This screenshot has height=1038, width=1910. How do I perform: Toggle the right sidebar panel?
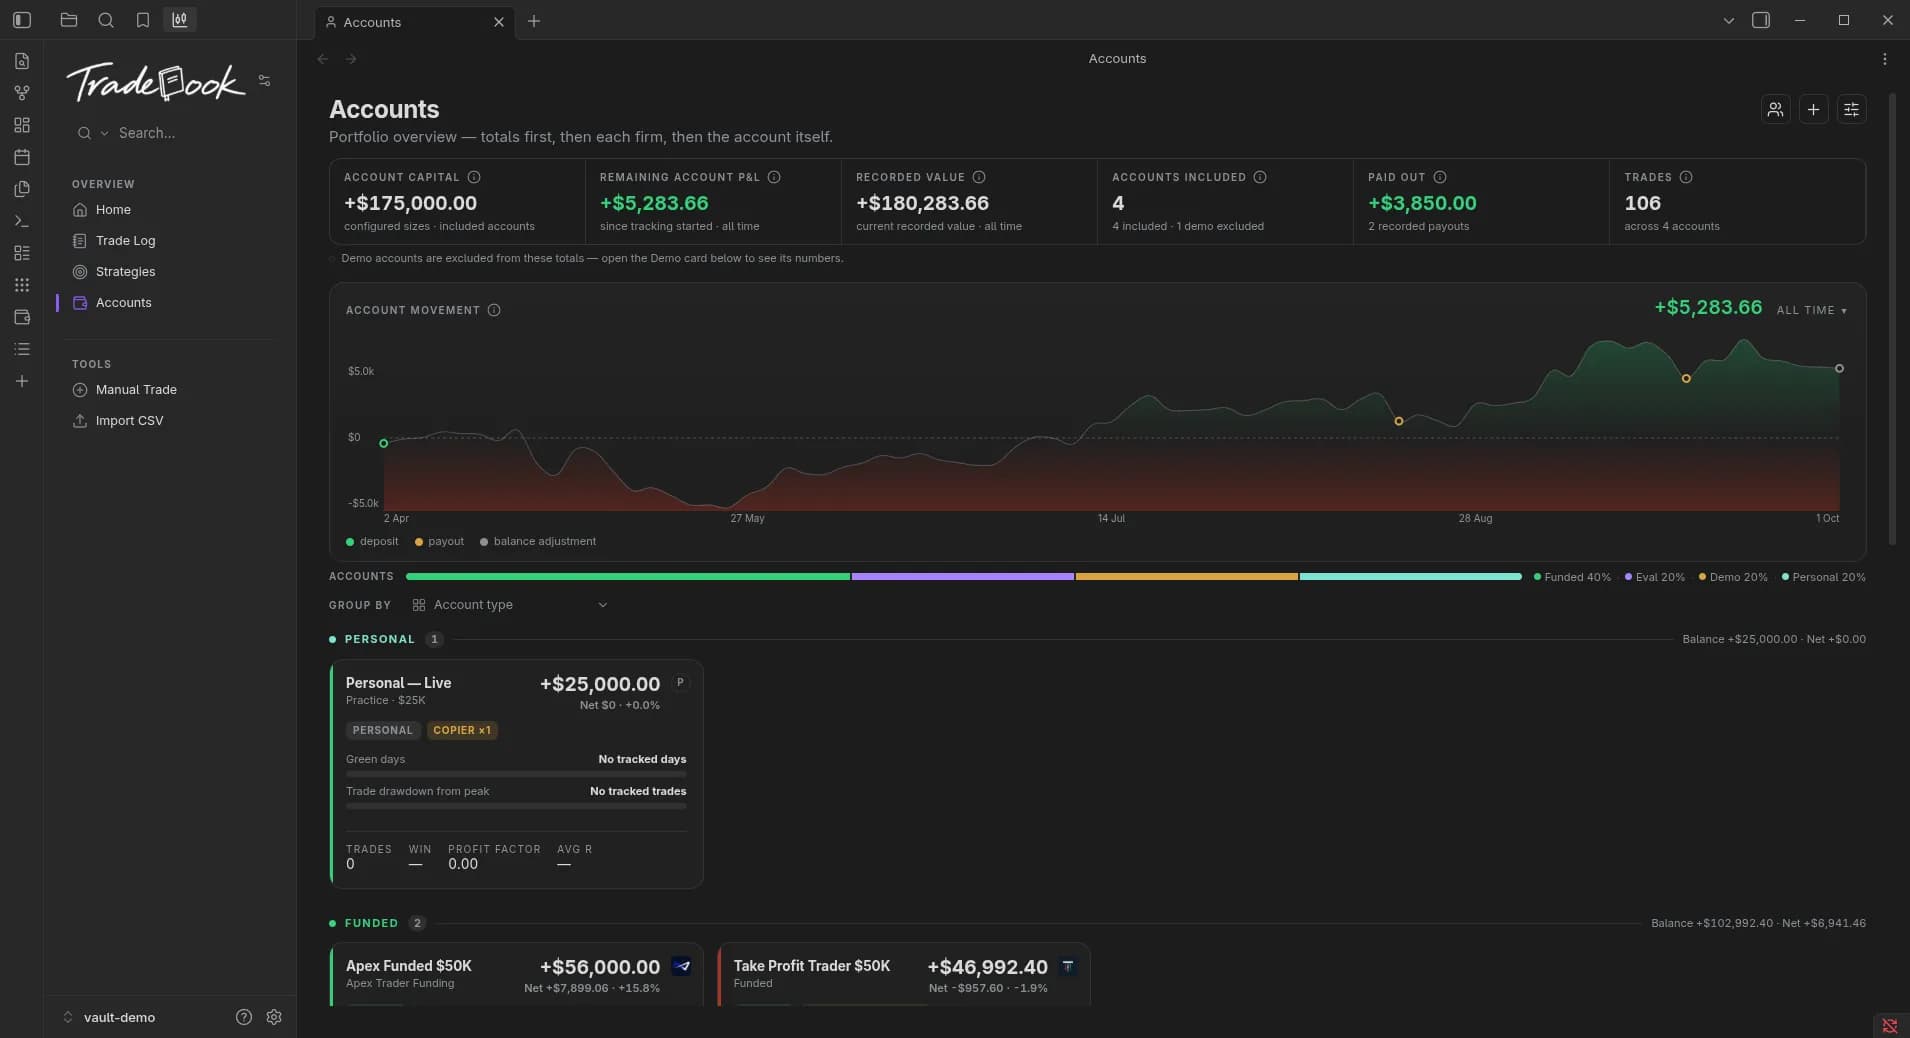click(1761, 20)
